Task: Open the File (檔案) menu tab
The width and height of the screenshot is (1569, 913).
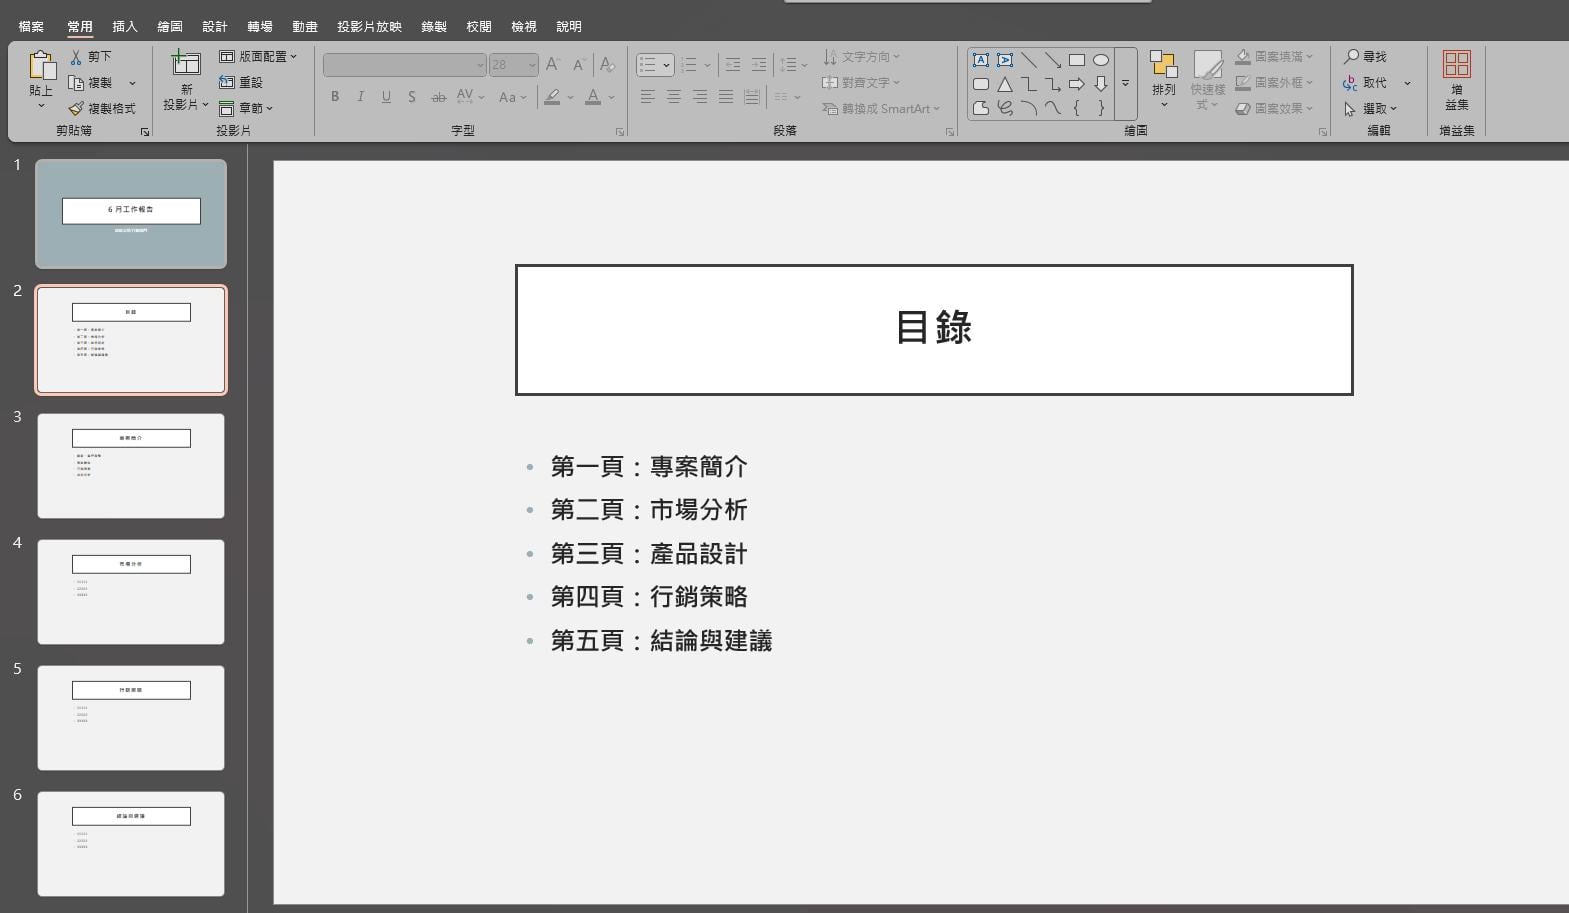Action: click(x=31, y=27)
